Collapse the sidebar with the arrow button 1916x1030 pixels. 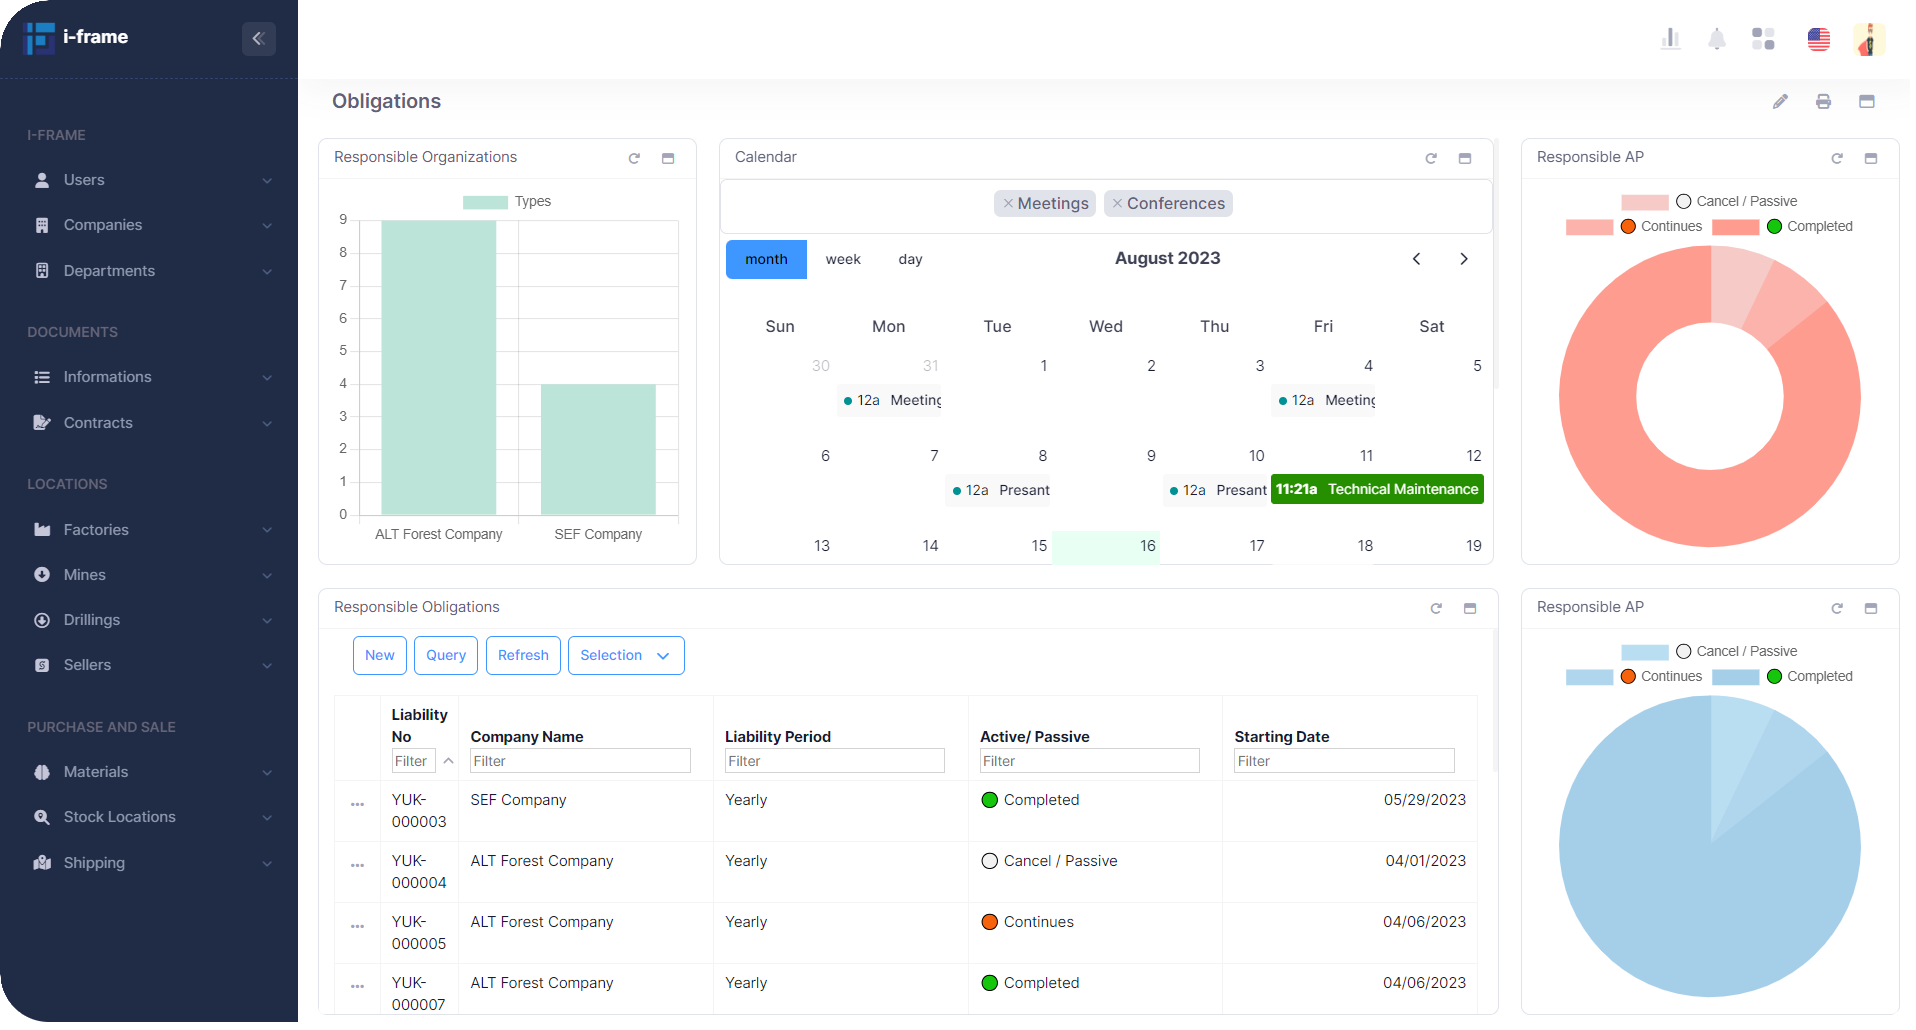point(258,38)
